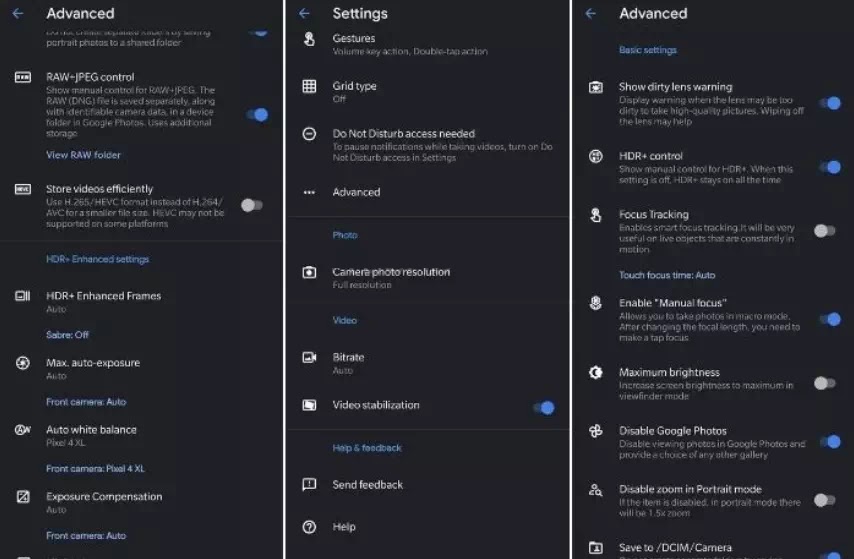Toggle Video stabilization switch

[544, 407]
